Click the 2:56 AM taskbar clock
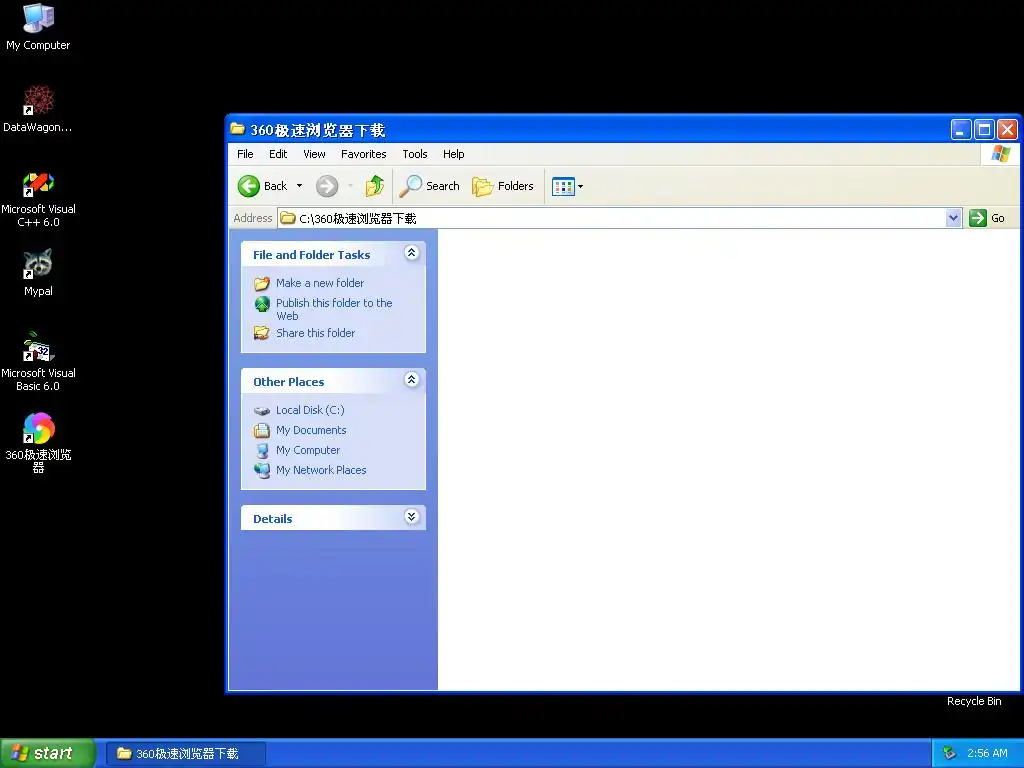The width and height of the screenshot is (1024, 768). click(x=987, y=754)
